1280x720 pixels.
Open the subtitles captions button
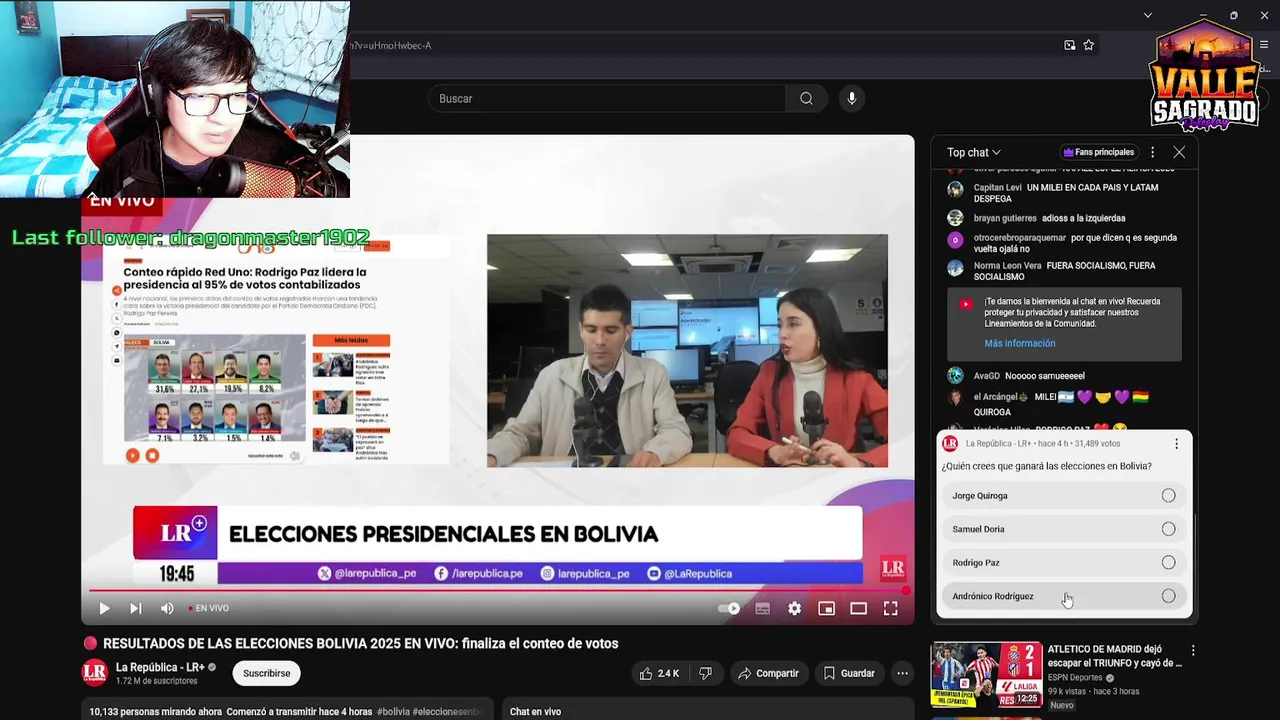[x=762, y=608]
